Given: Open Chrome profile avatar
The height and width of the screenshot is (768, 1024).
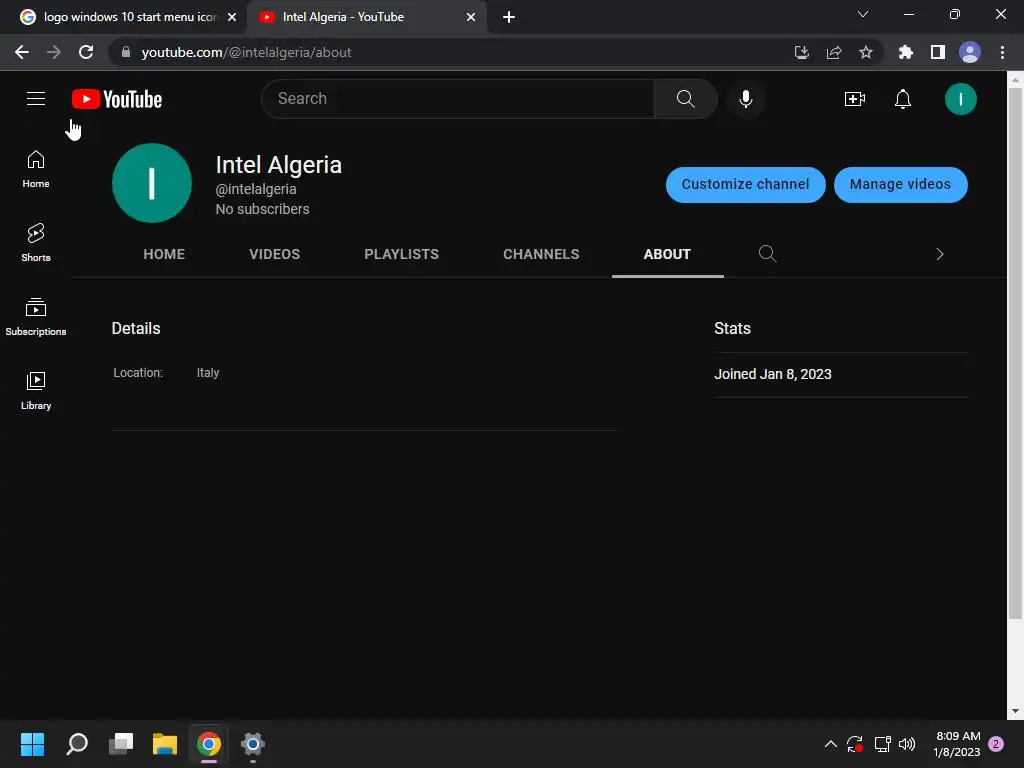Looking at the screenshot, I should [x=970, y=52].
